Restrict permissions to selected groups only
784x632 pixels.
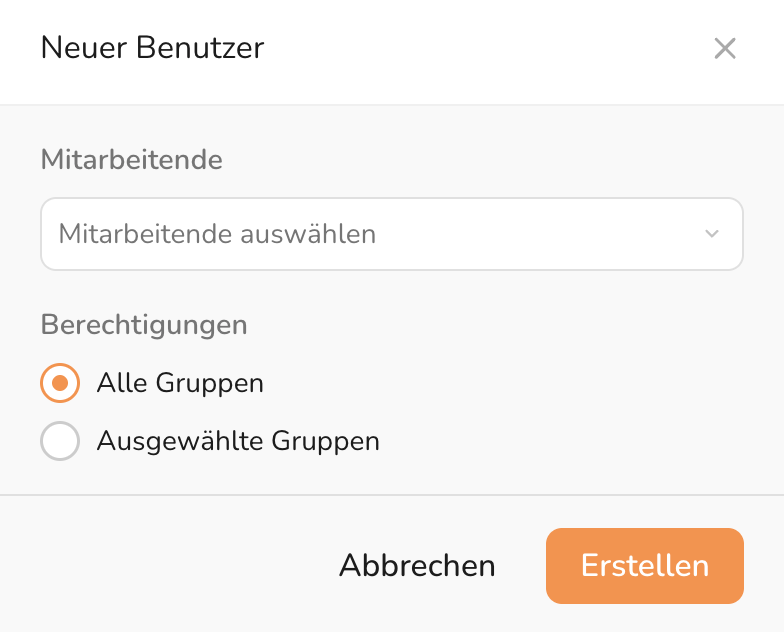pyautogui.click(x=60, y=441)
